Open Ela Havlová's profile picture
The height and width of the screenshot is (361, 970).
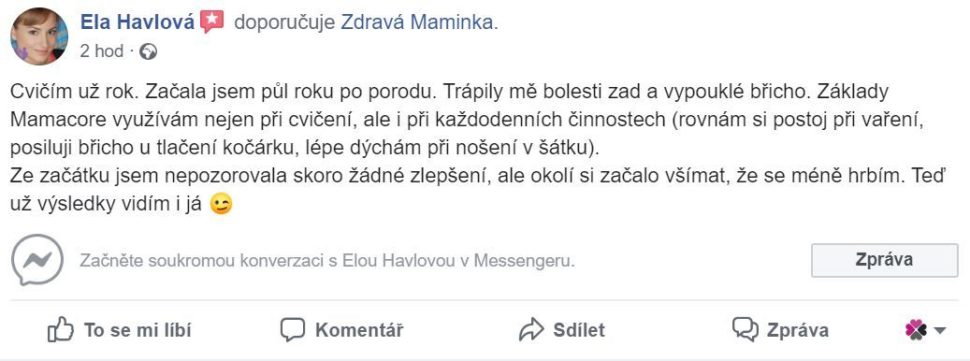(40, 36)
